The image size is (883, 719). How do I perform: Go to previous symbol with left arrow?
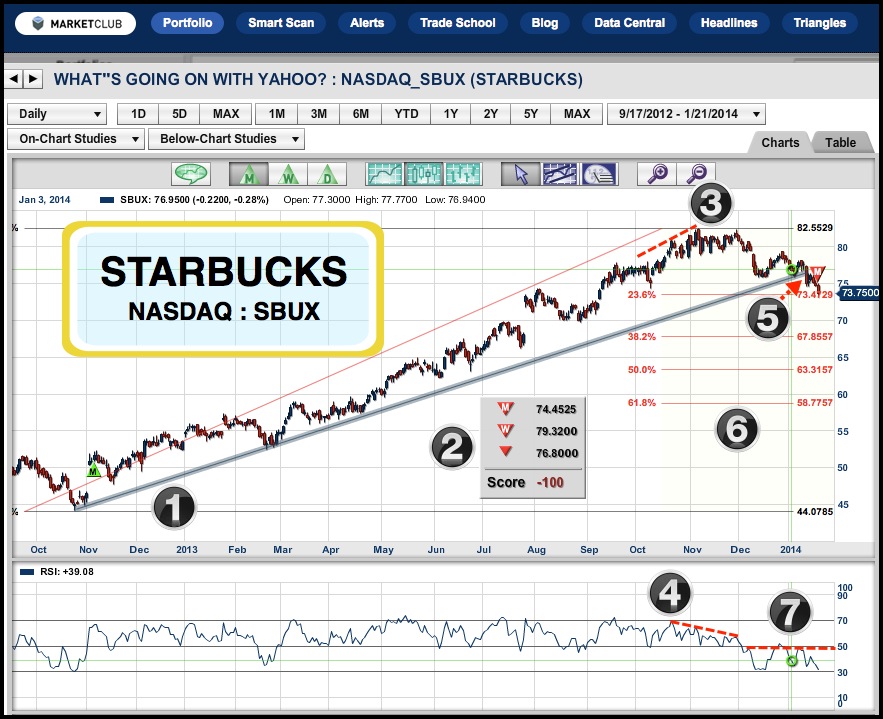(15, 79)
